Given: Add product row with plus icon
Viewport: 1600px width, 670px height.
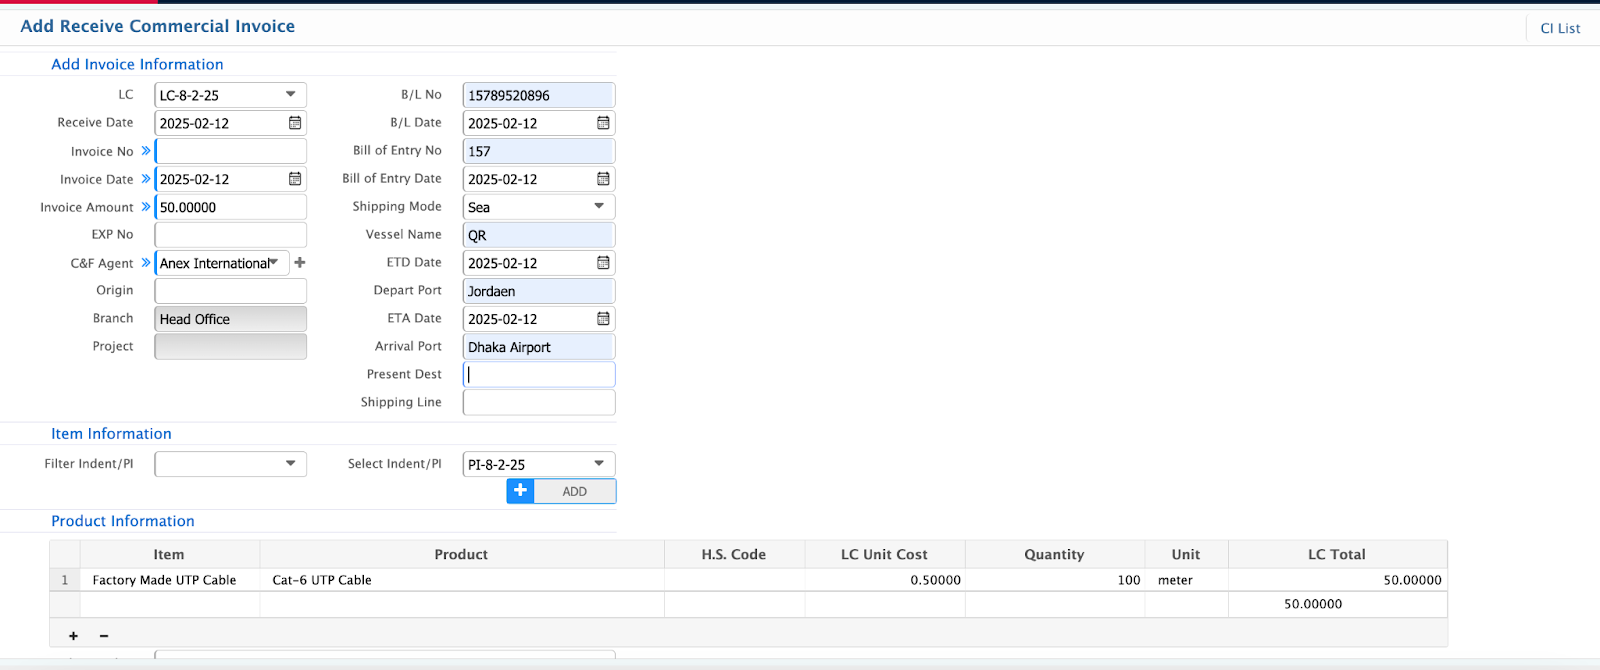Looking at the screenshot, I should 73,636.
